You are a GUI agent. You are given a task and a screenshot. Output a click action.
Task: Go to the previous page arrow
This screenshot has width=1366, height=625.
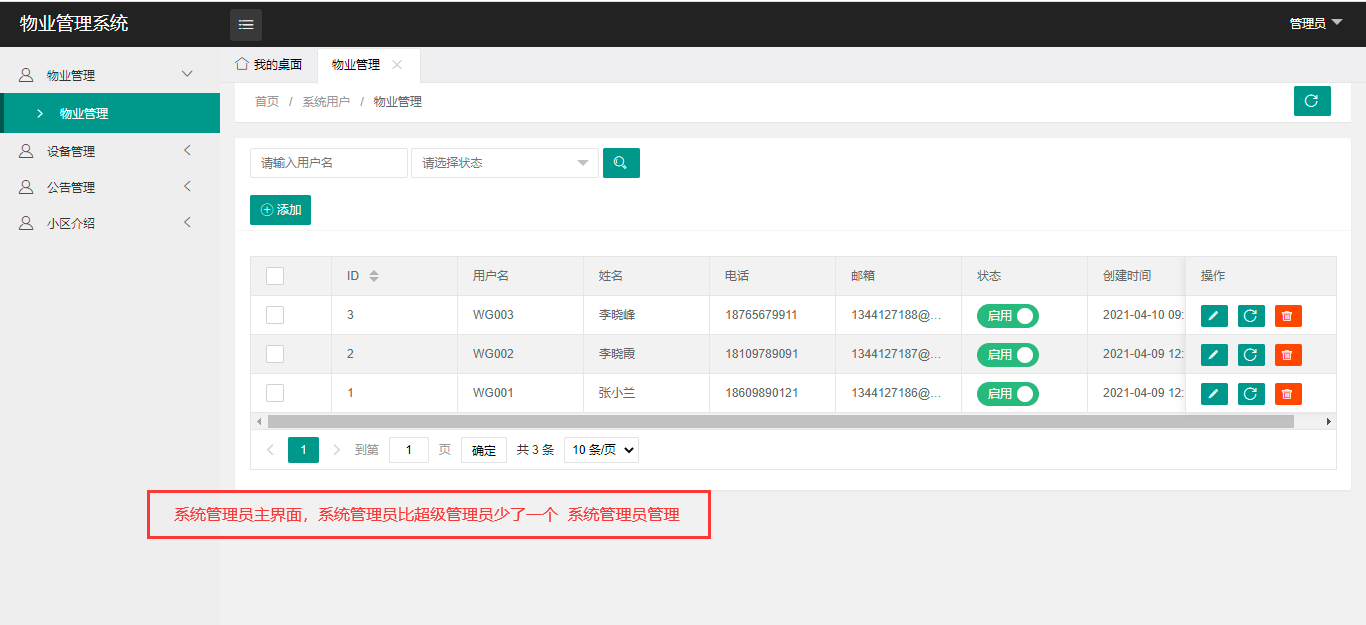[270, 450]
